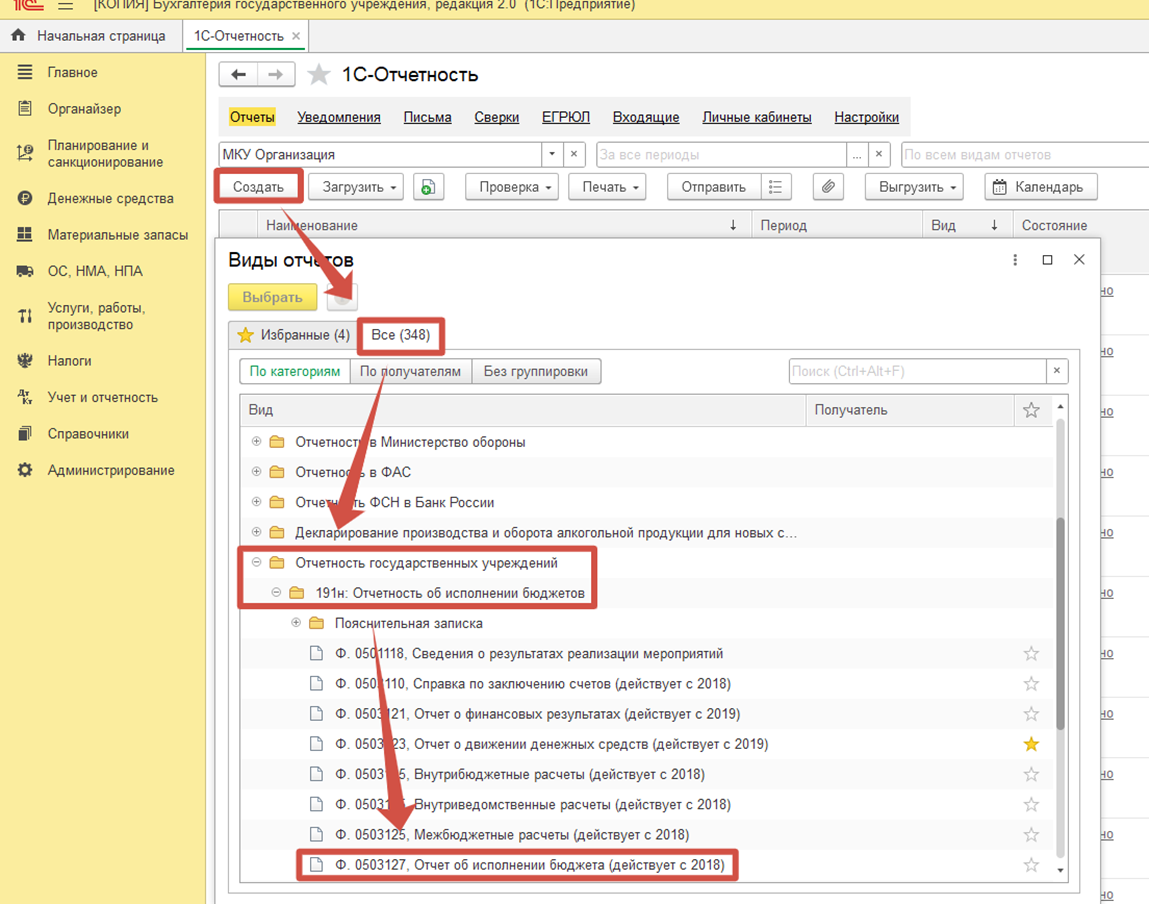The height and width of the screenshot is (904, 1149).
Task: Clear the search field in Виды отчетов
Action: point(1057,371)
